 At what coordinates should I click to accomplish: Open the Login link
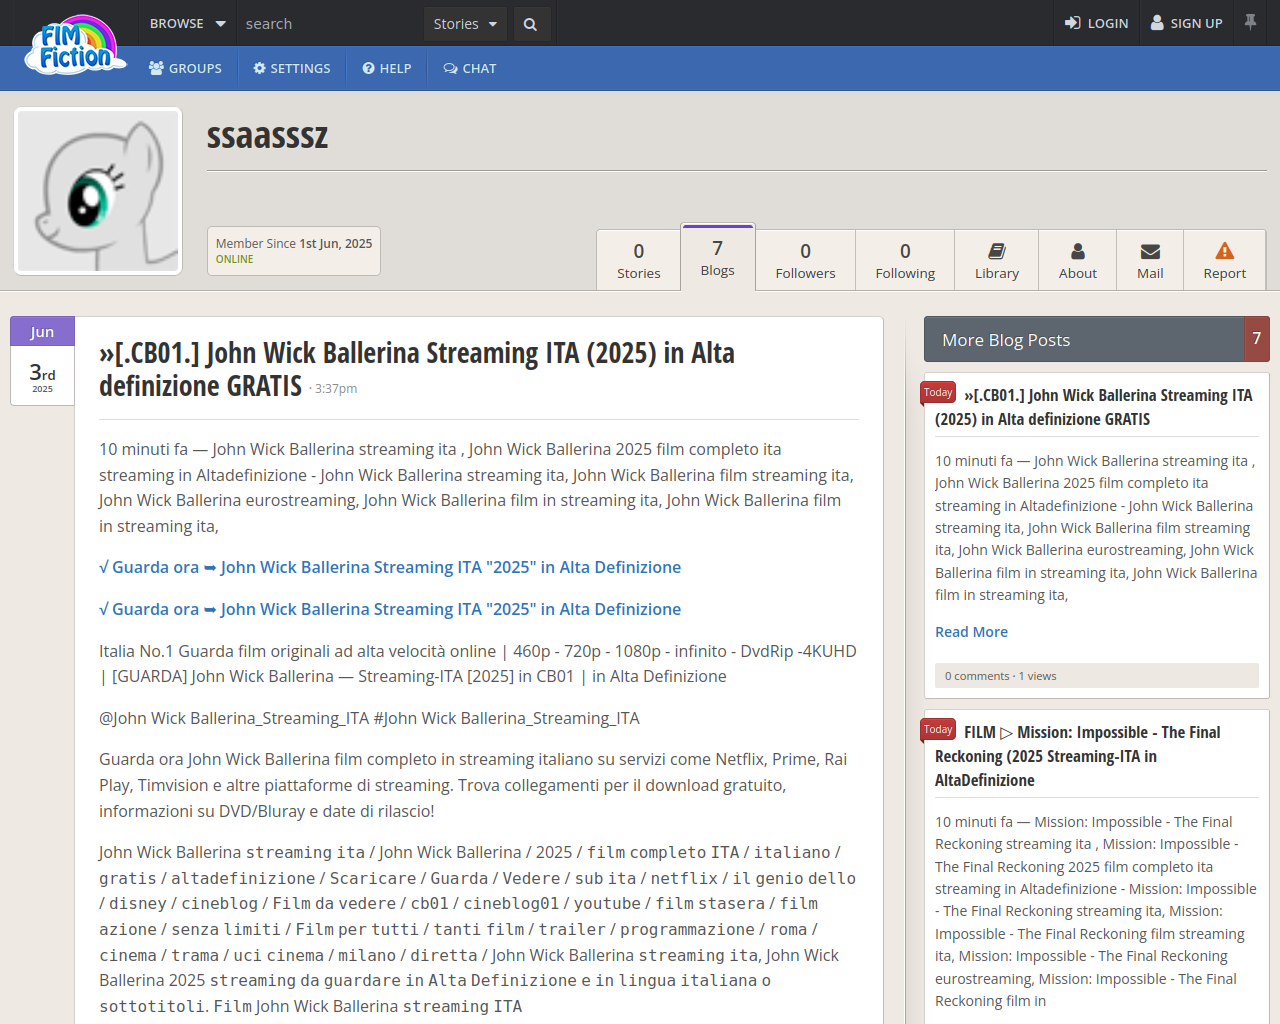(x=1096, y=23)
